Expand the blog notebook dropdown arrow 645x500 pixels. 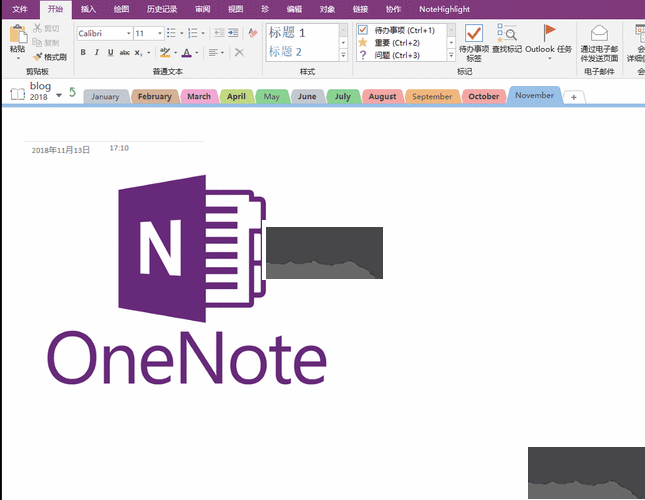point(59,95)
